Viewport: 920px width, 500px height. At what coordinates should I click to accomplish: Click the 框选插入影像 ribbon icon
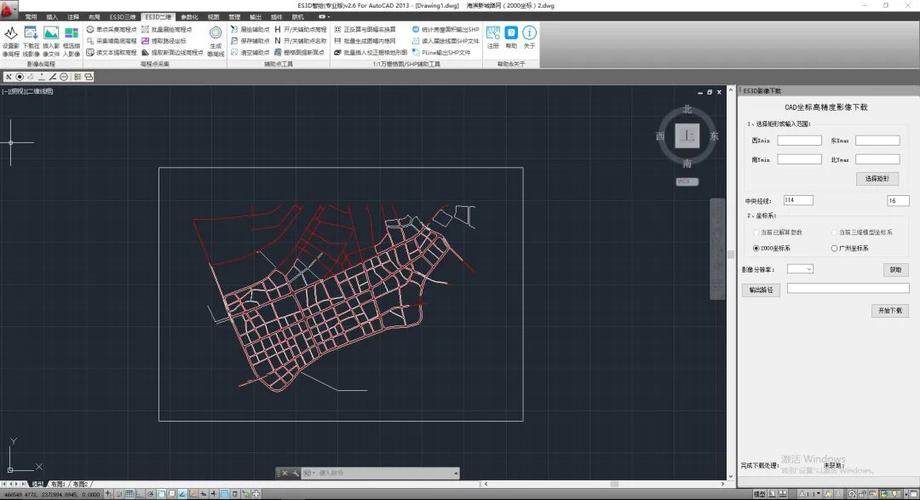pyautogui.click(x=71, y=41)
